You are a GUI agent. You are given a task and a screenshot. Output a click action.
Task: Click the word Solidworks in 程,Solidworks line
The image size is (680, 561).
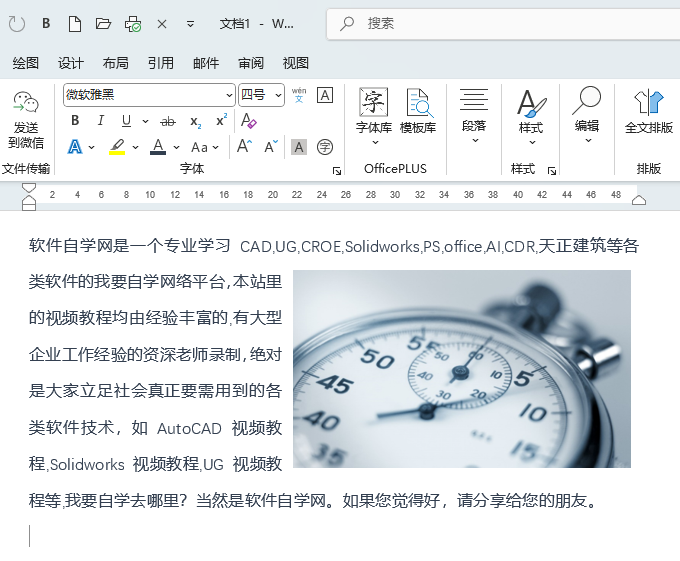point(87,465)
